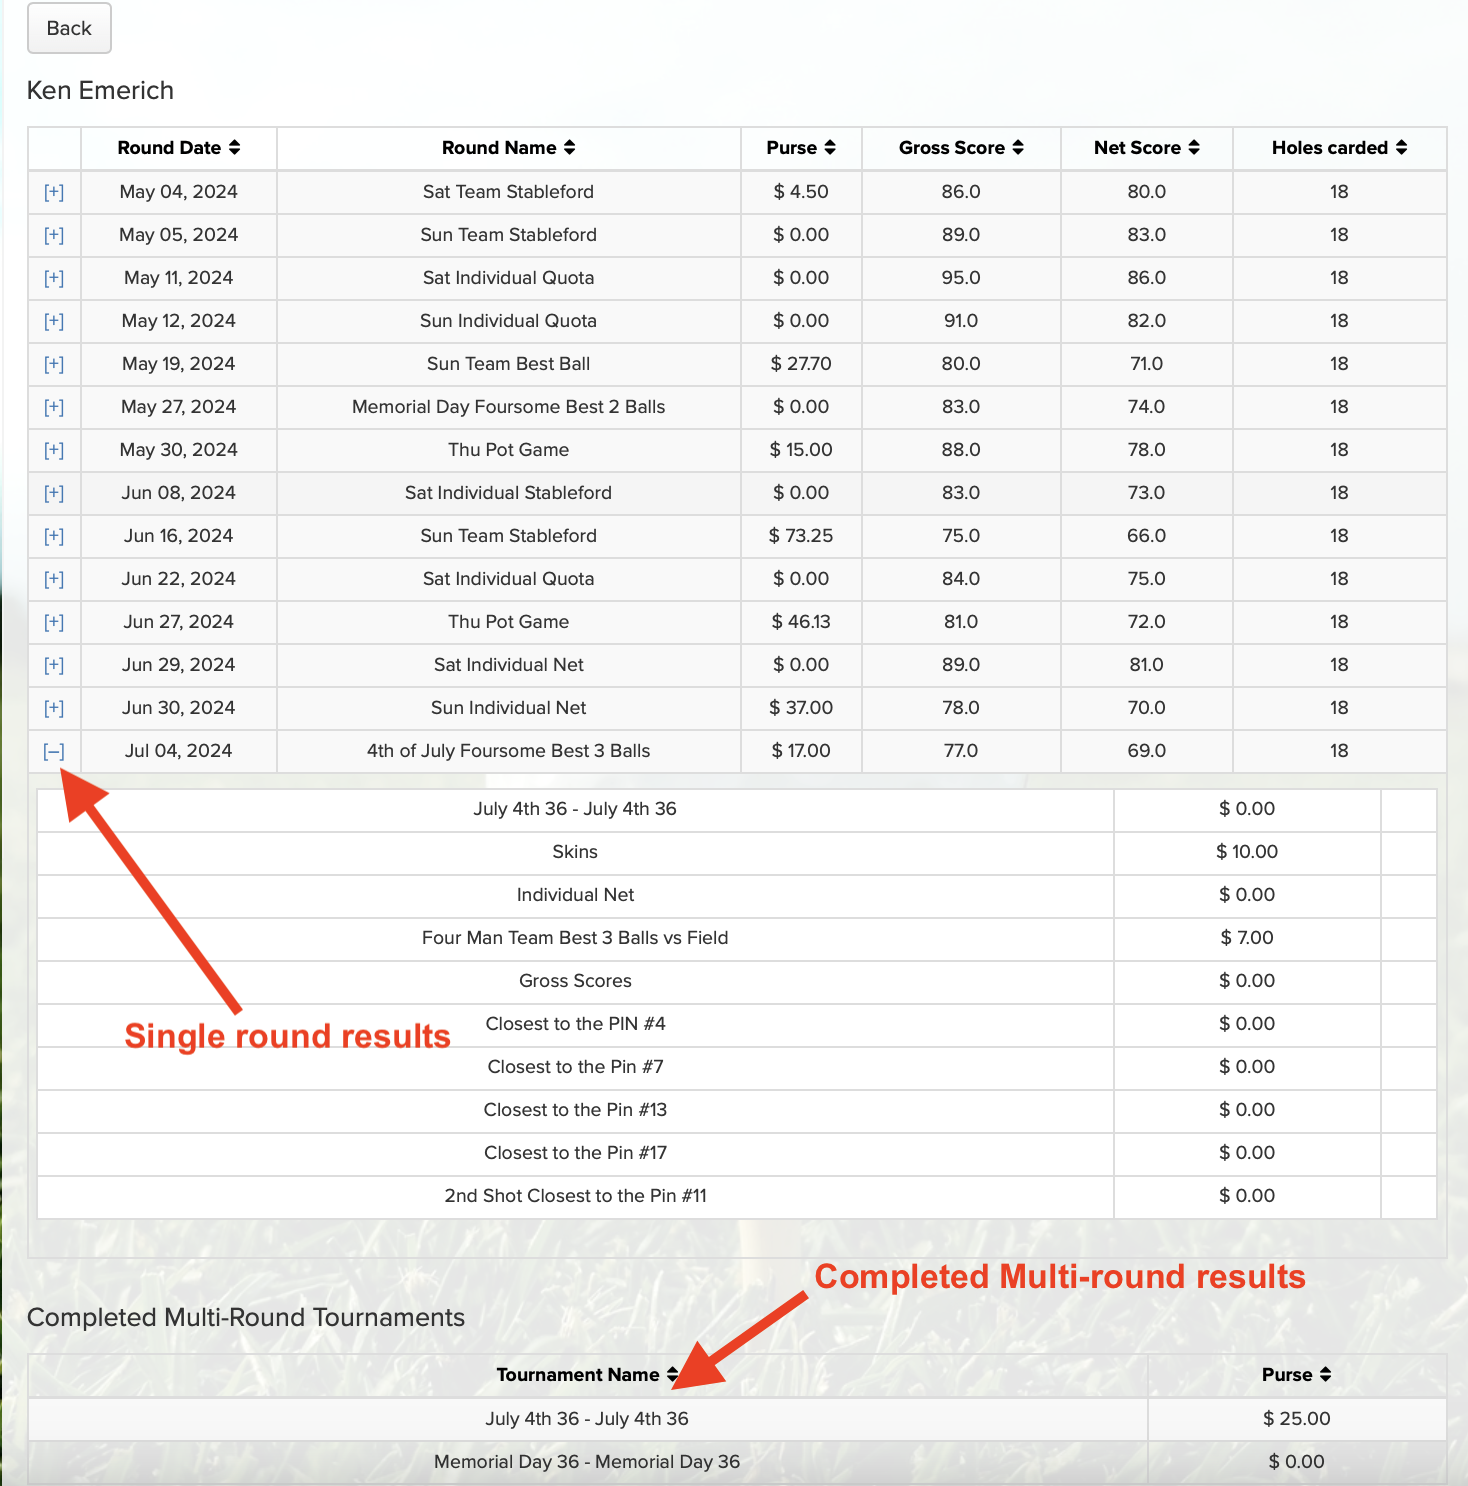This screenshot has height=1486, width=1468.
Task: Expand the Jun 29, 2024 round
Action: click(x=54, y=665)
